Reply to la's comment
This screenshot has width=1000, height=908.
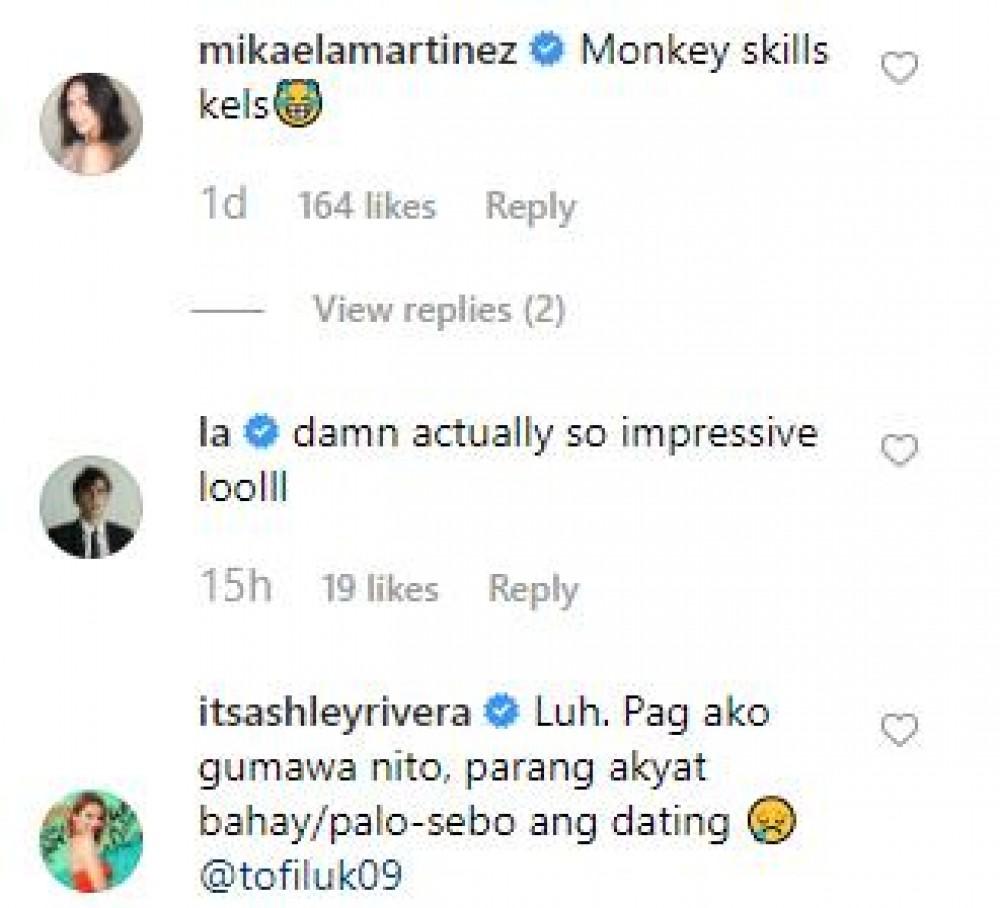[533, 589]
